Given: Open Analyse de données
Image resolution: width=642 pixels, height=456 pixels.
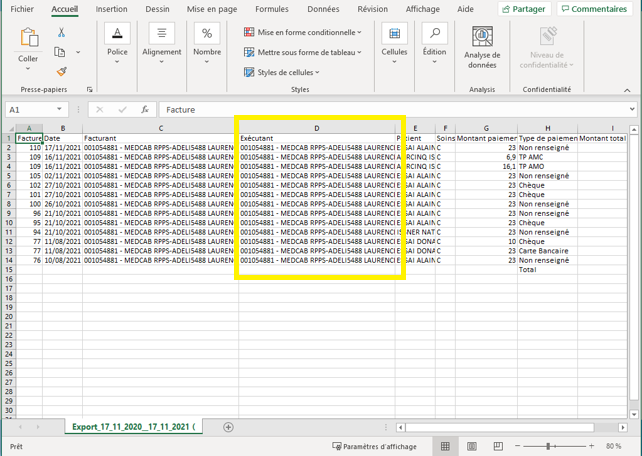Looking at the screenshot, I should 482,47.
